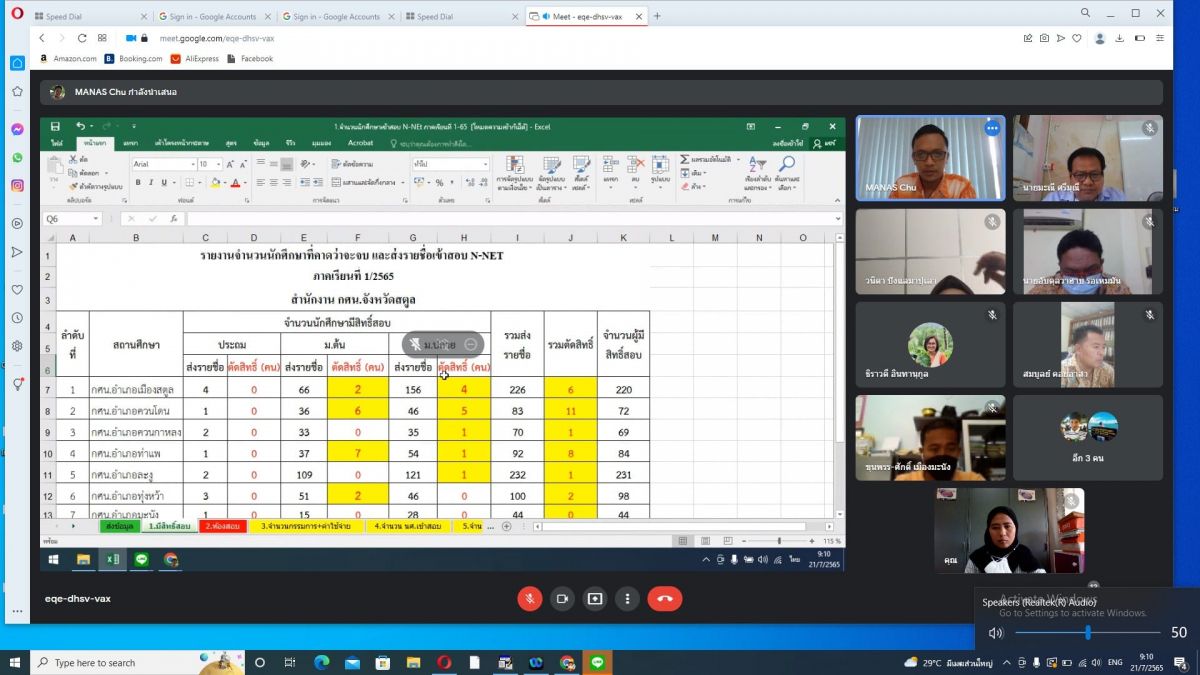Open the Opera sidebar history clock icon
The height and width of the screenshot is (675, 1200).
17,318
